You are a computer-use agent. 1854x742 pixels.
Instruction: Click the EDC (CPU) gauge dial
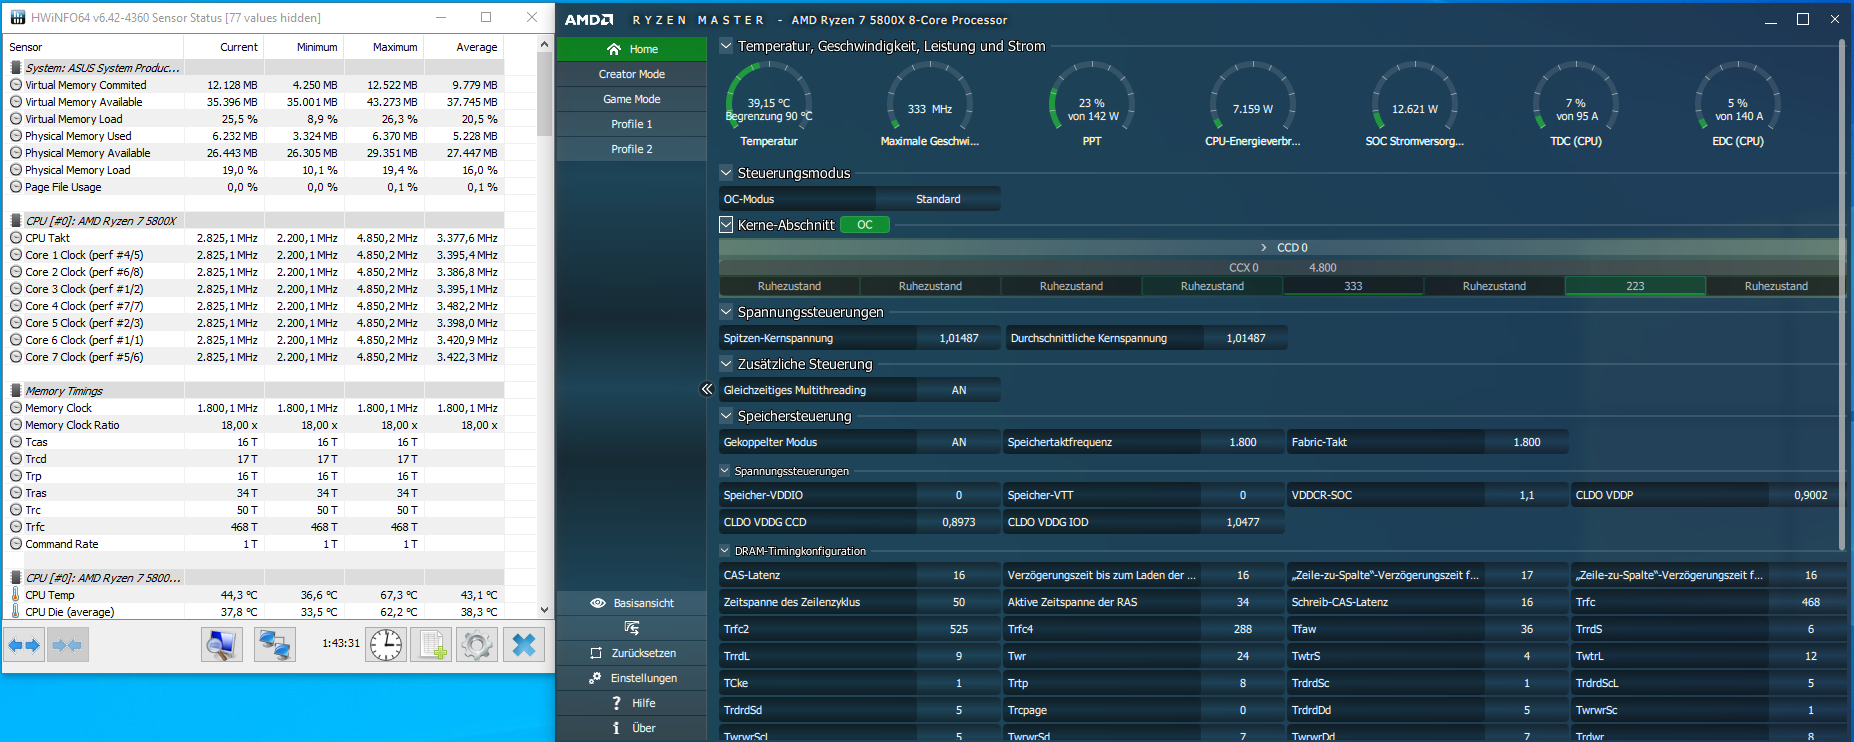click(1738, 97)
